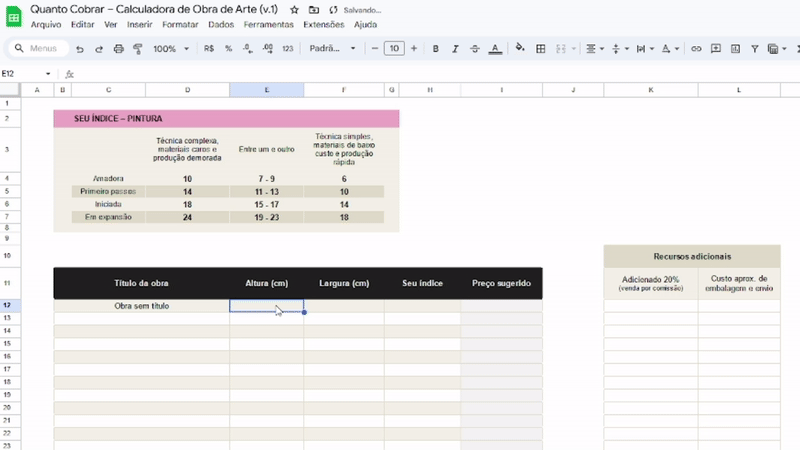800x450 pixels.
Task: Open the Extensões menu
Action: (x=323, y=24)
